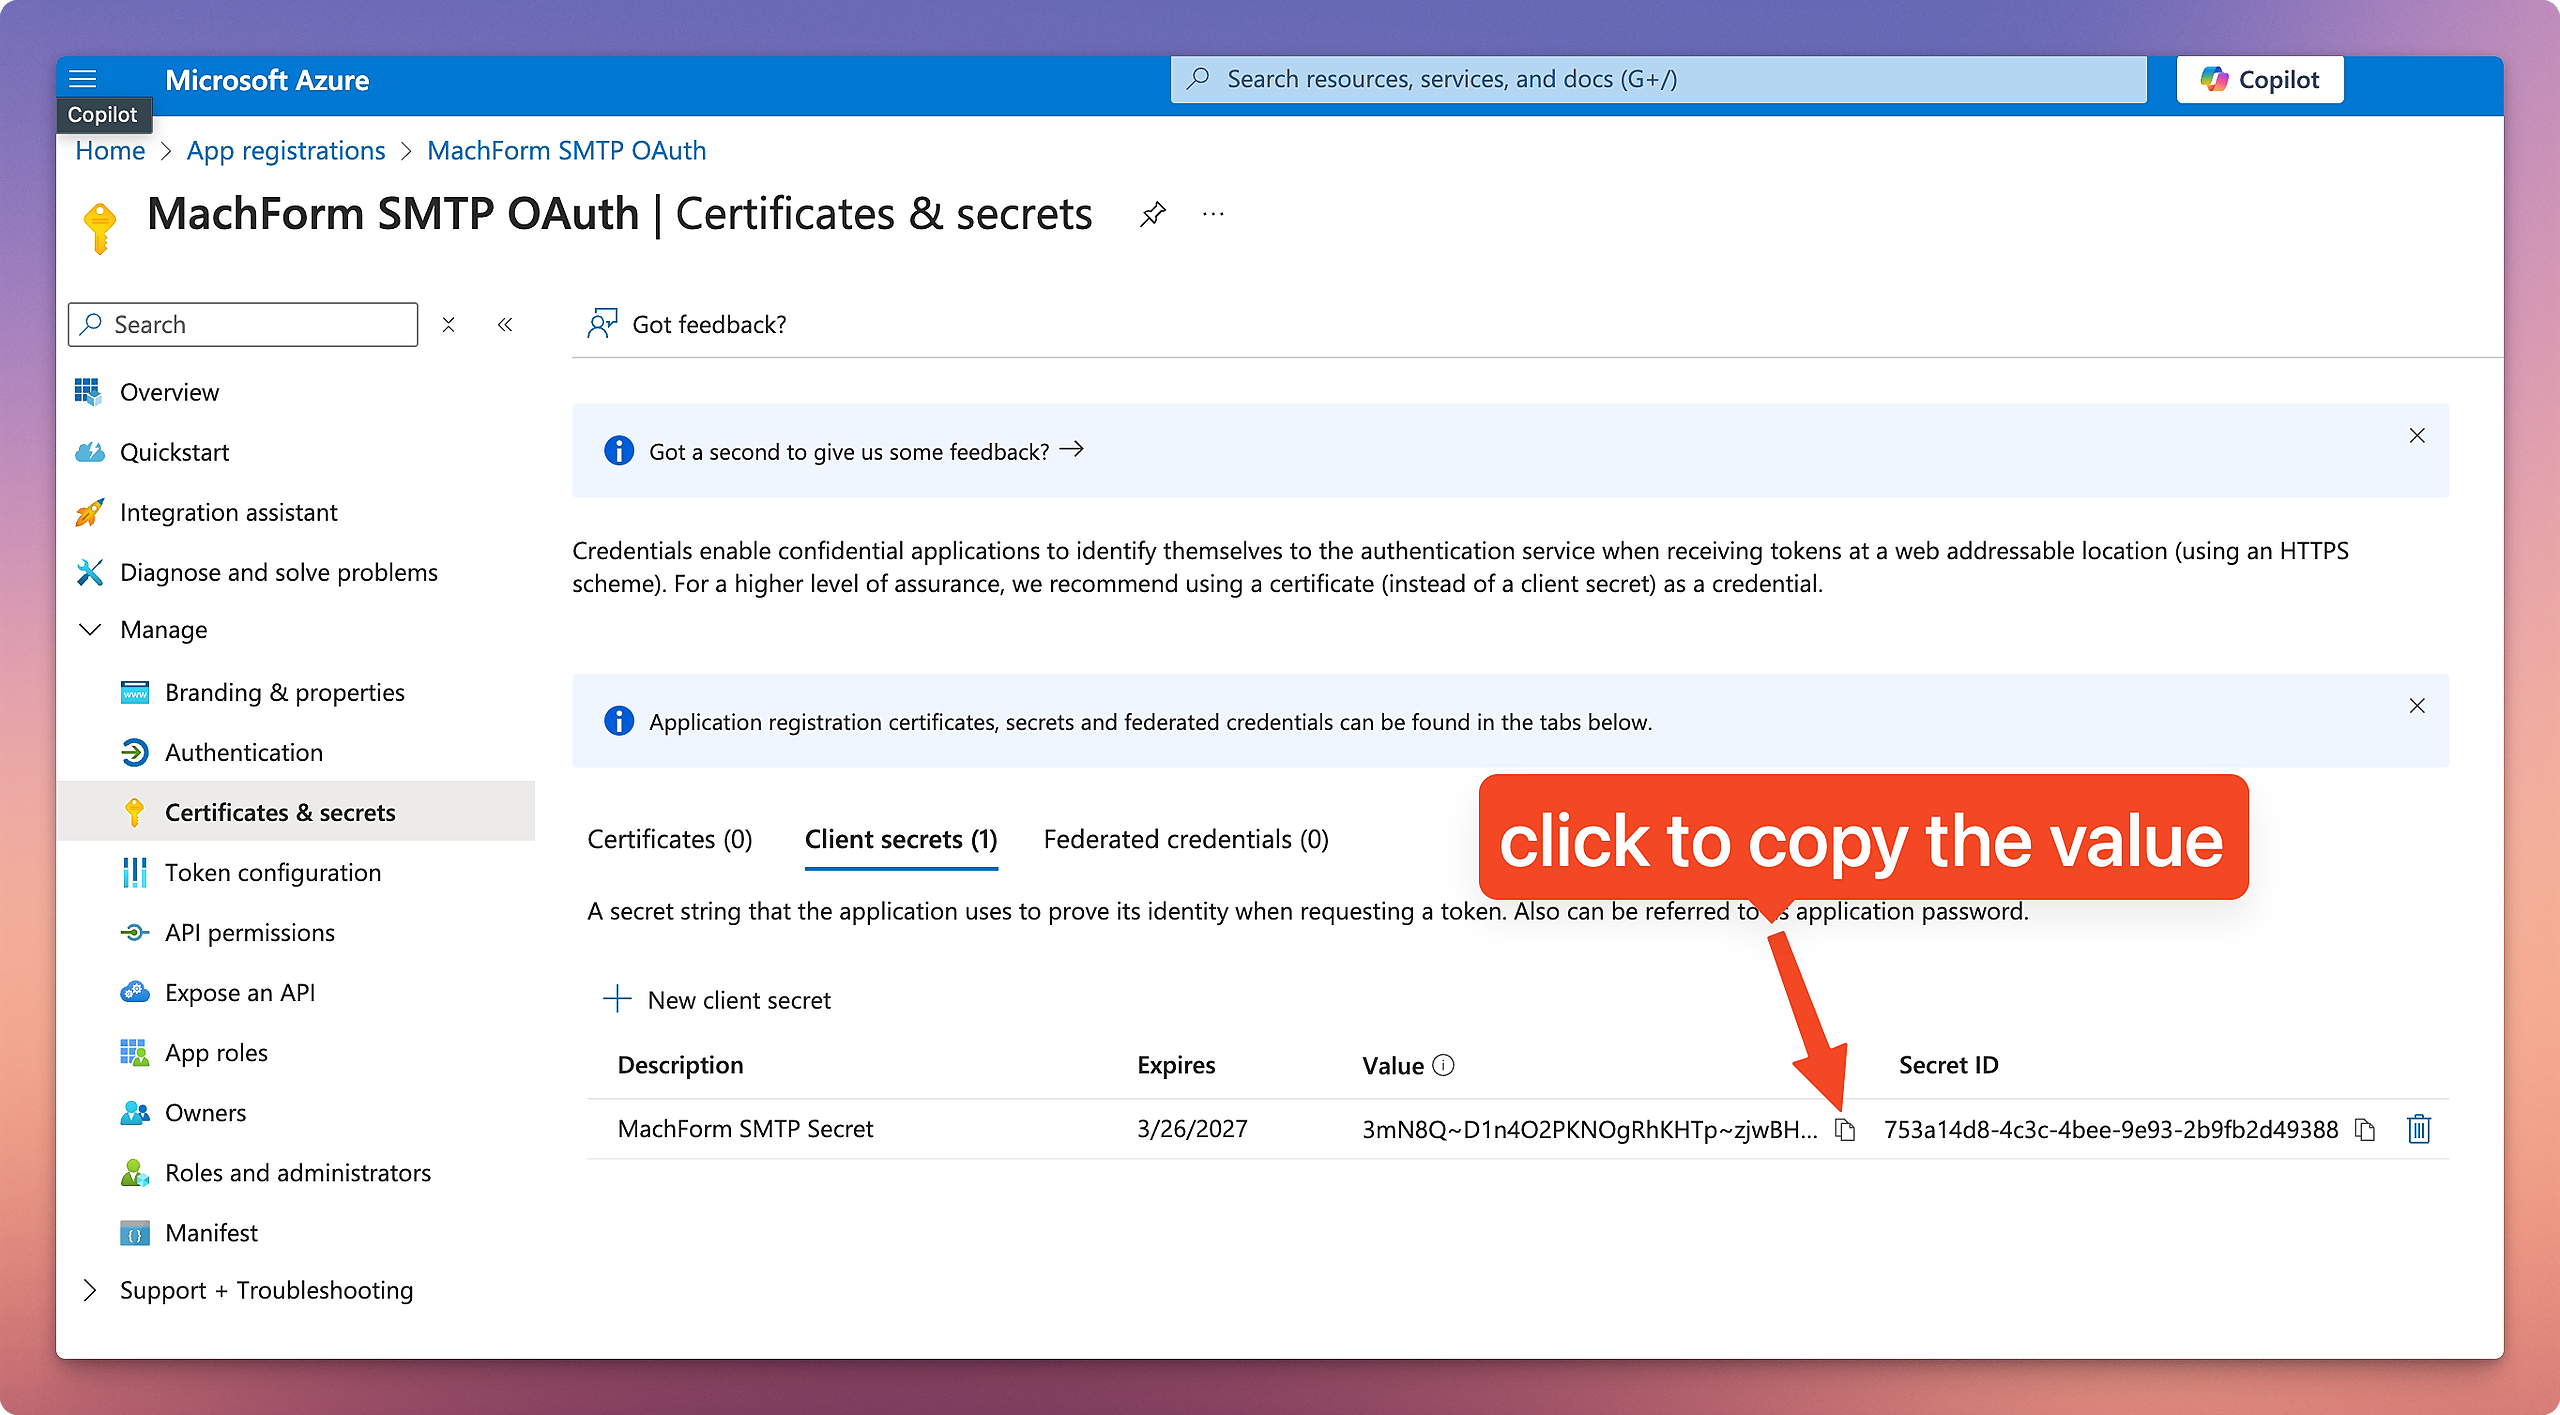Pin the Certificates & secrets page
The height and width of the screenshot is (1415, 2560).
tap(1153, 214)
